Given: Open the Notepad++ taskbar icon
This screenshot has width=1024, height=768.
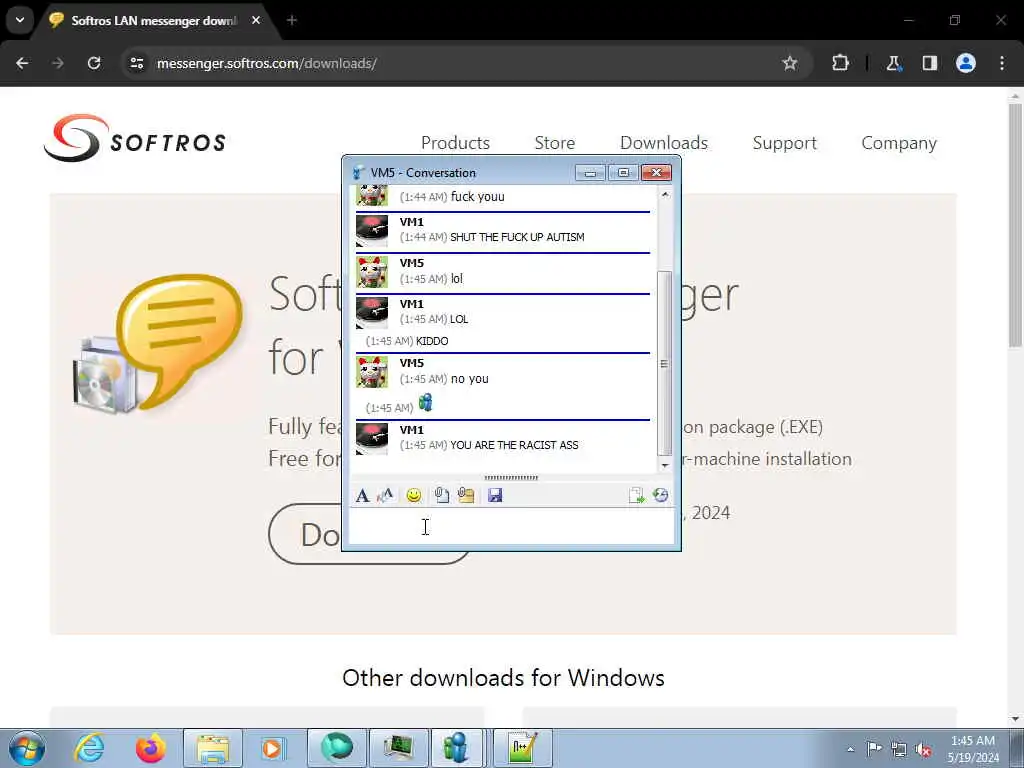Looking at the screenshot, I should tap(522, 748).
